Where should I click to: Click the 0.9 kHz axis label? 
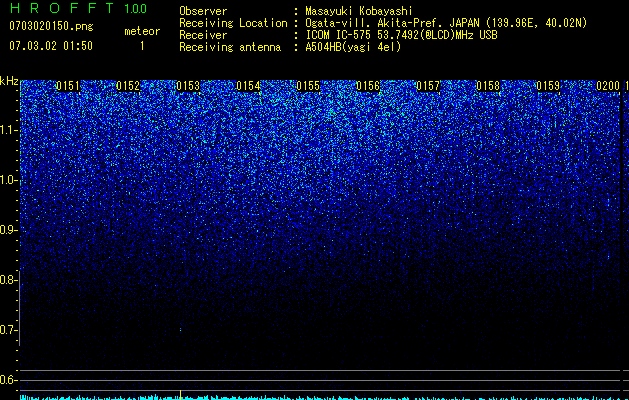[x=8, y=230]
